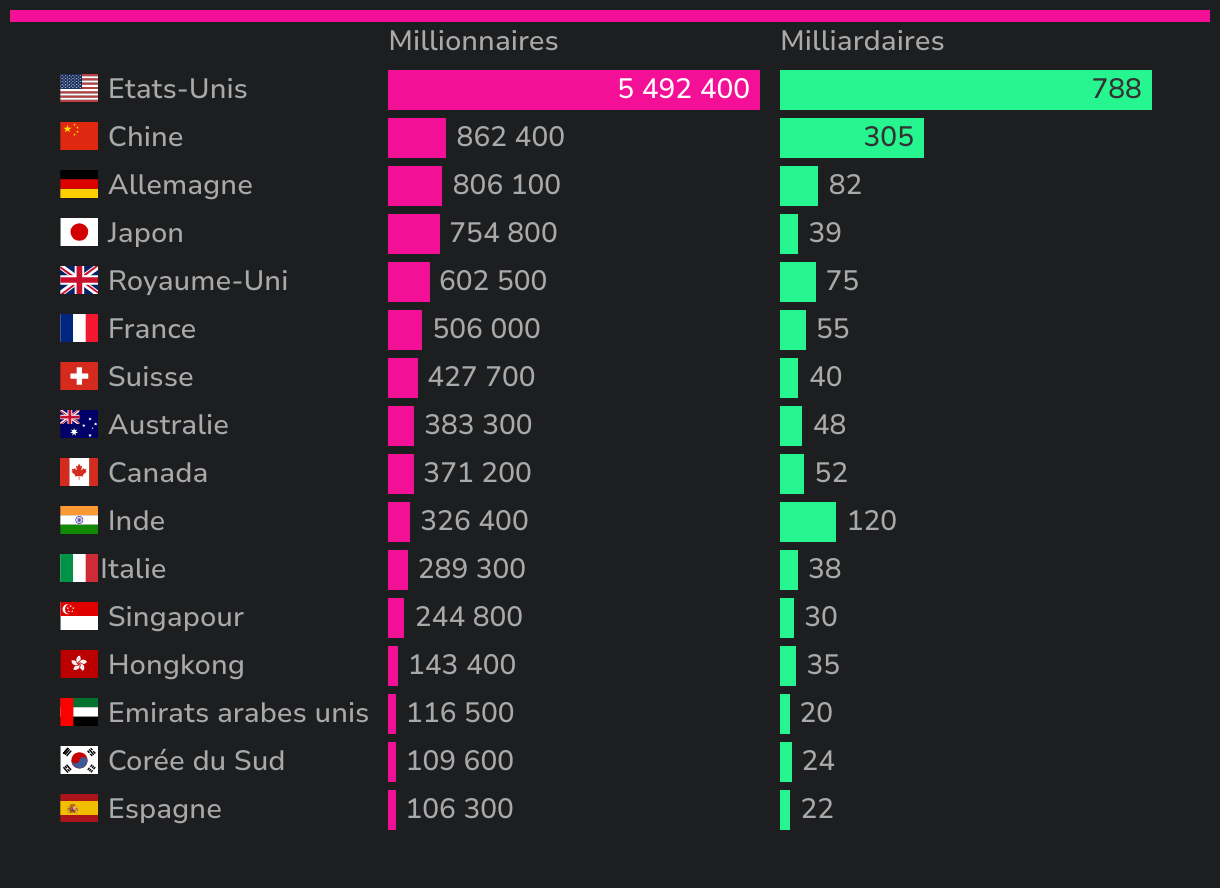This screenshot has height=888, width=1220.
Task: Click the Australia flag icon
Action: pos(79,424)
